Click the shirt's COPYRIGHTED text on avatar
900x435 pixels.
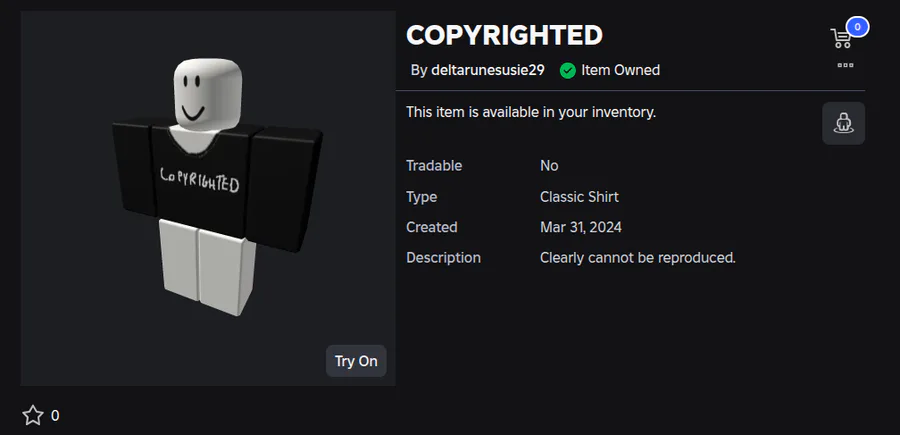tap(200, 181)
